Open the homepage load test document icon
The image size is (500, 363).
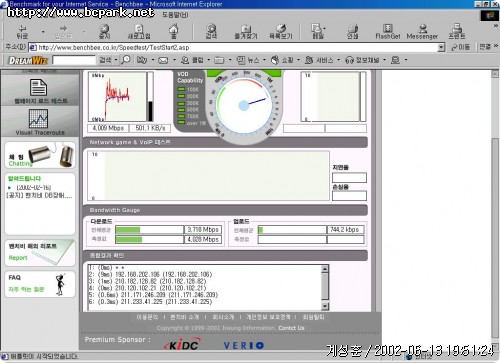click(39, 87)
